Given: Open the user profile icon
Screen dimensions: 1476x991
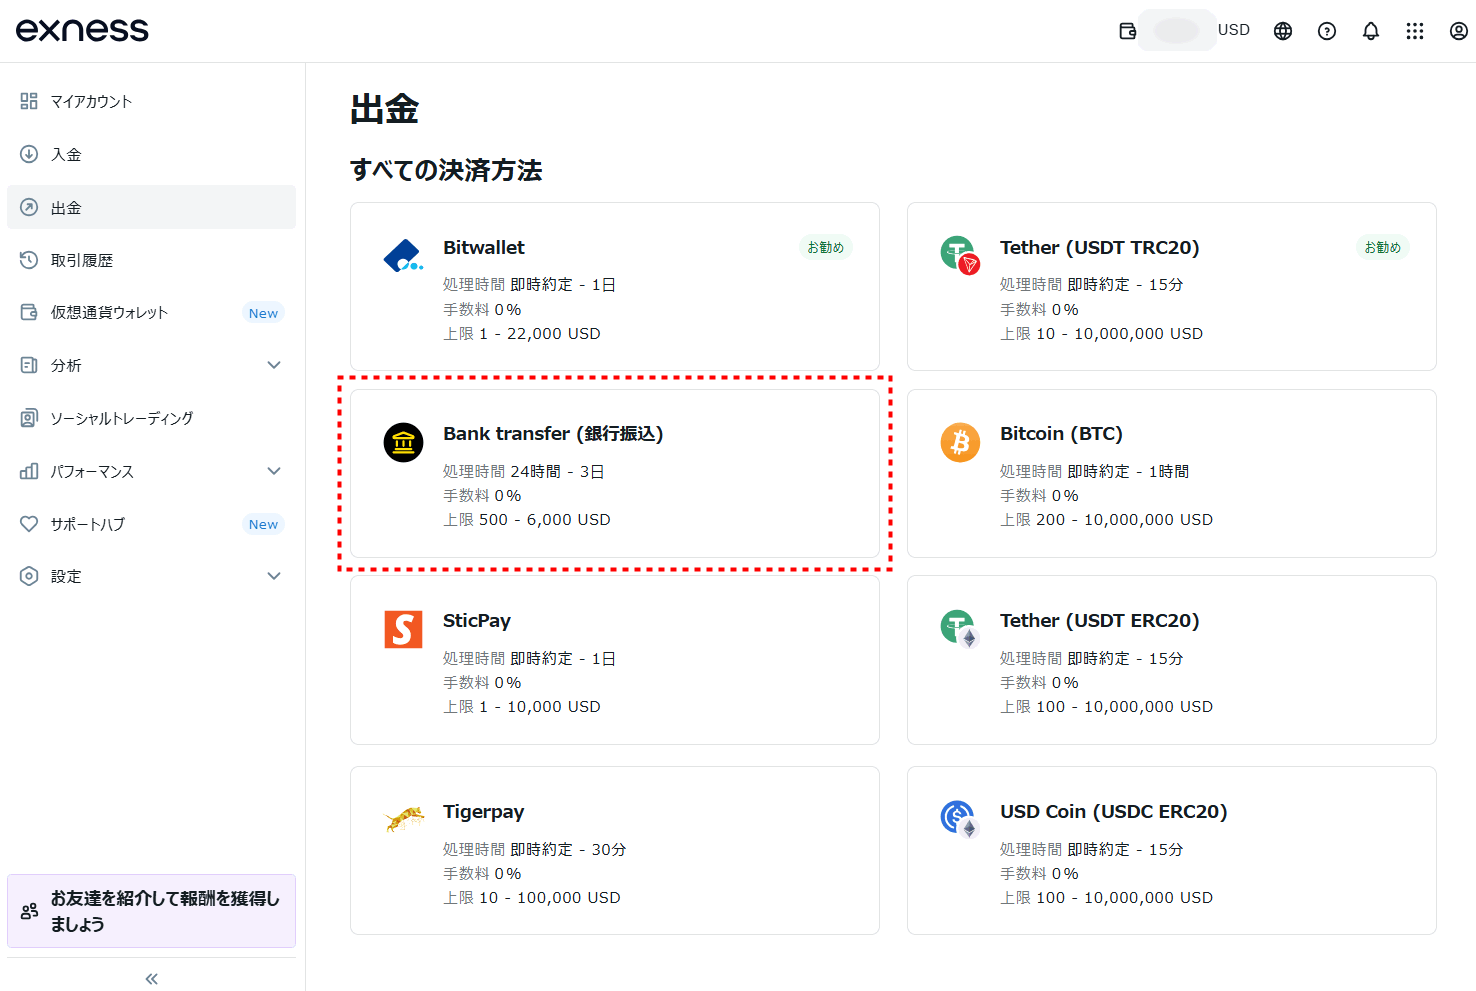Looking at the screenshot, I should (1459, 31).
